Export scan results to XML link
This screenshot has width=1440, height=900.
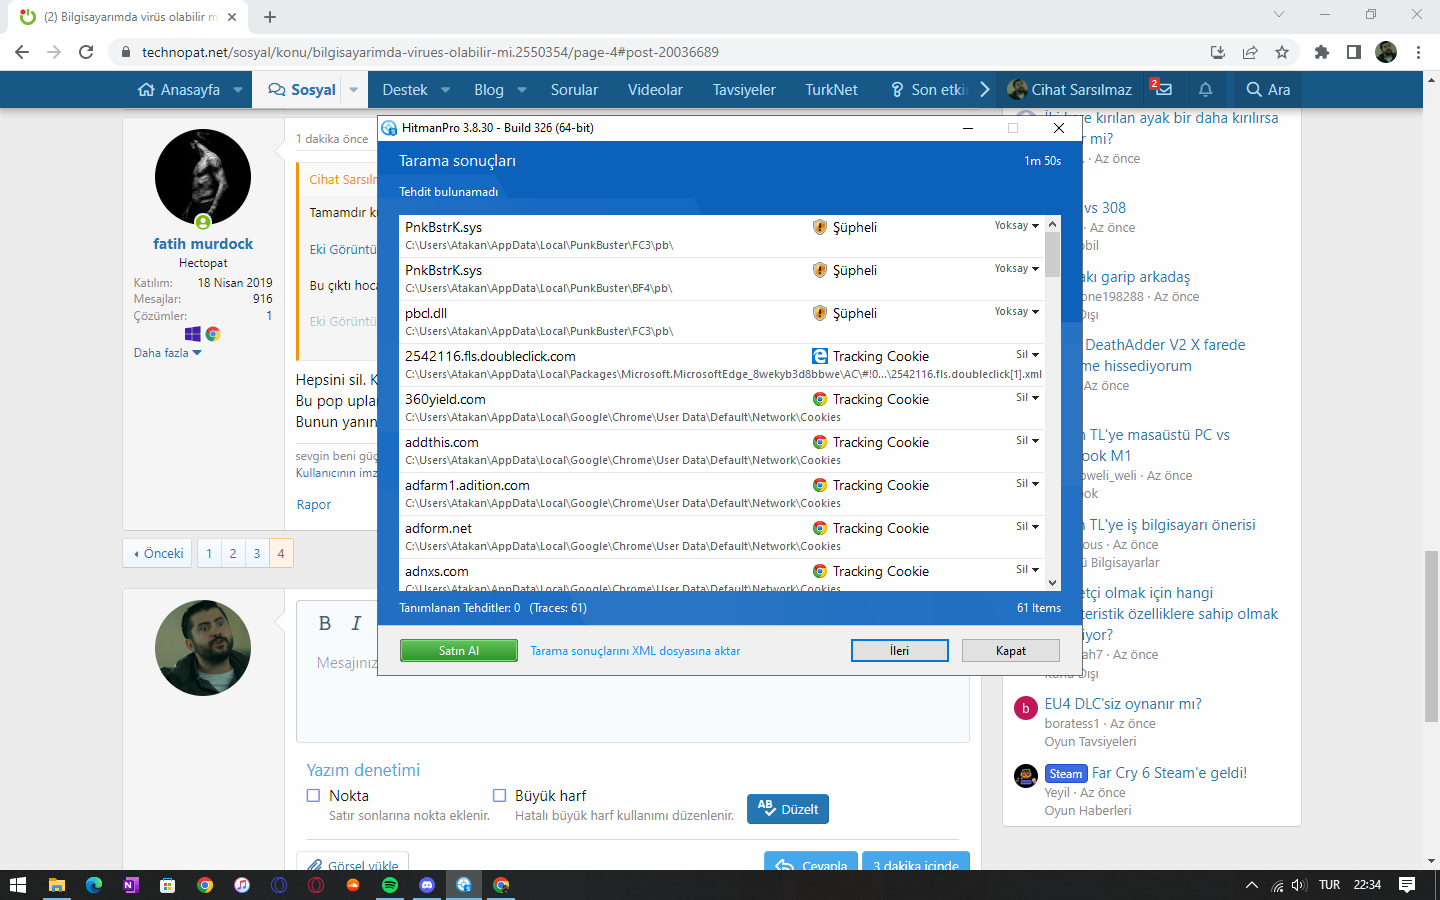coord(635,651)
